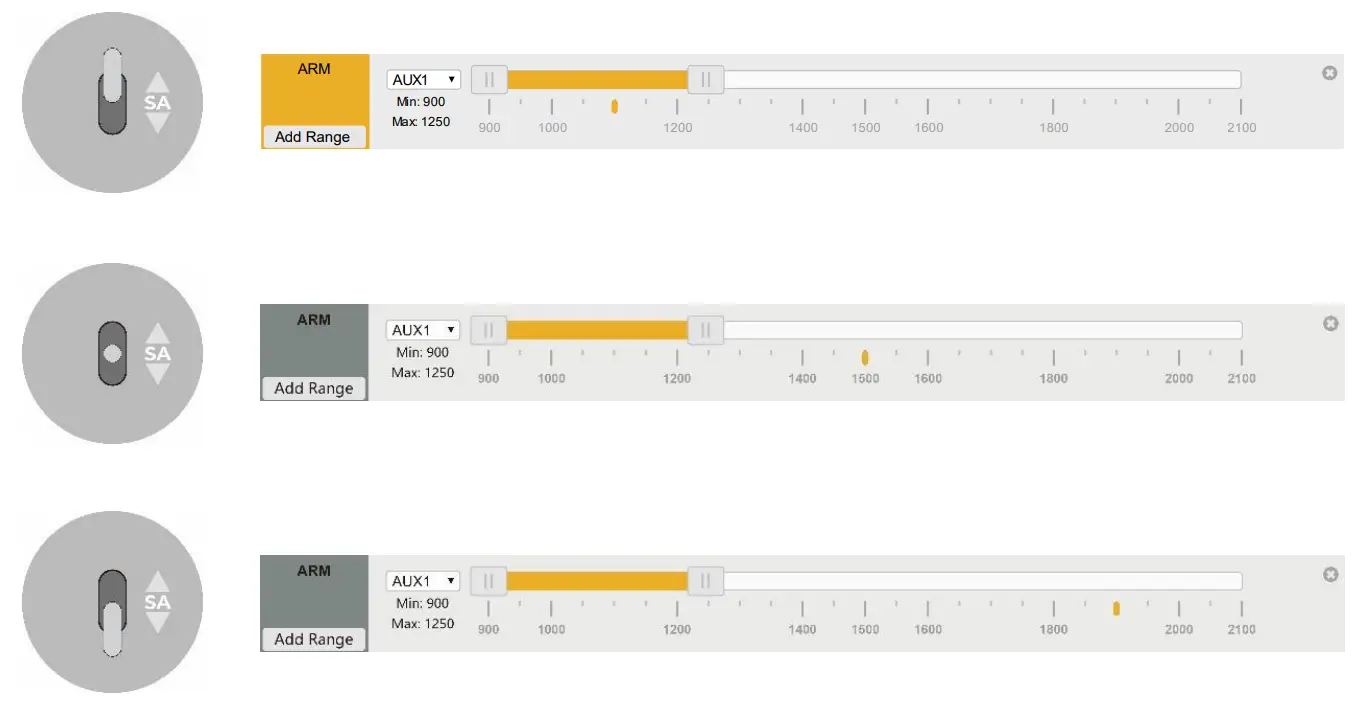The height and width of the screenshot is (702, 1358).
Task: Delete the middle ARM range using its x icon
Action: click(x=1330, y=324)
